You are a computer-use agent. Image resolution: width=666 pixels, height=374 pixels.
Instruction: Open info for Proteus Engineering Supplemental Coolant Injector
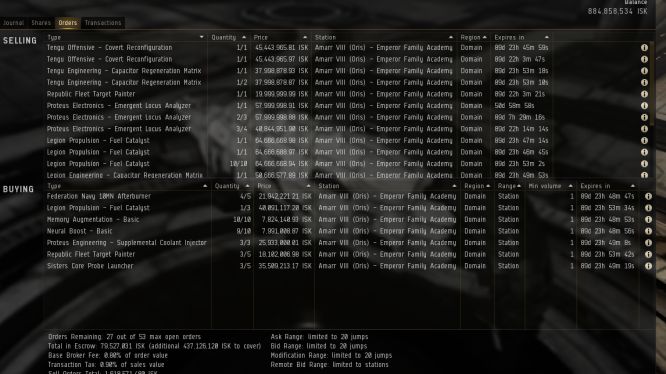pos(648,243)
